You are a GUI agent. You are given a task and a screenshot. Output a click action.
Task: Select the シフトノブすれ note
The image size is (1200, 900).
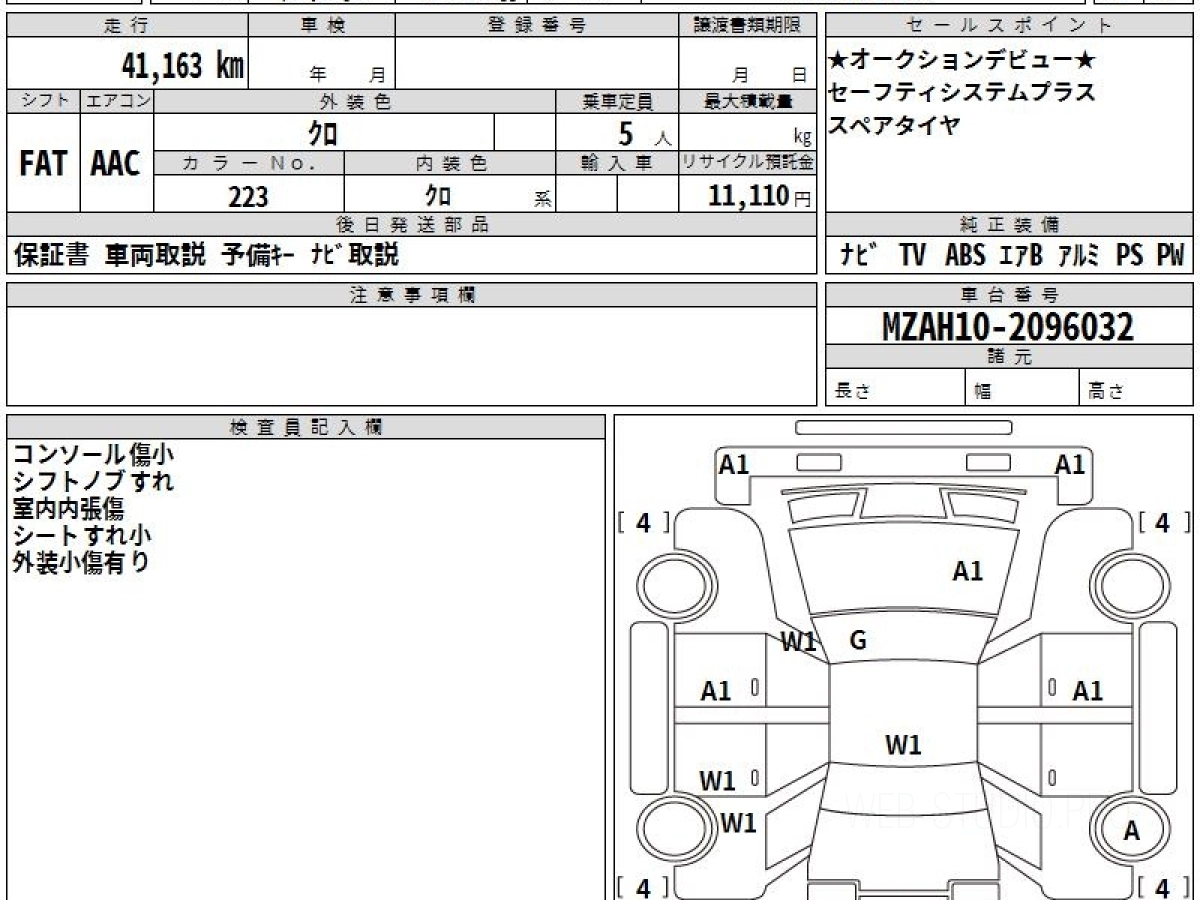[93, 481]
